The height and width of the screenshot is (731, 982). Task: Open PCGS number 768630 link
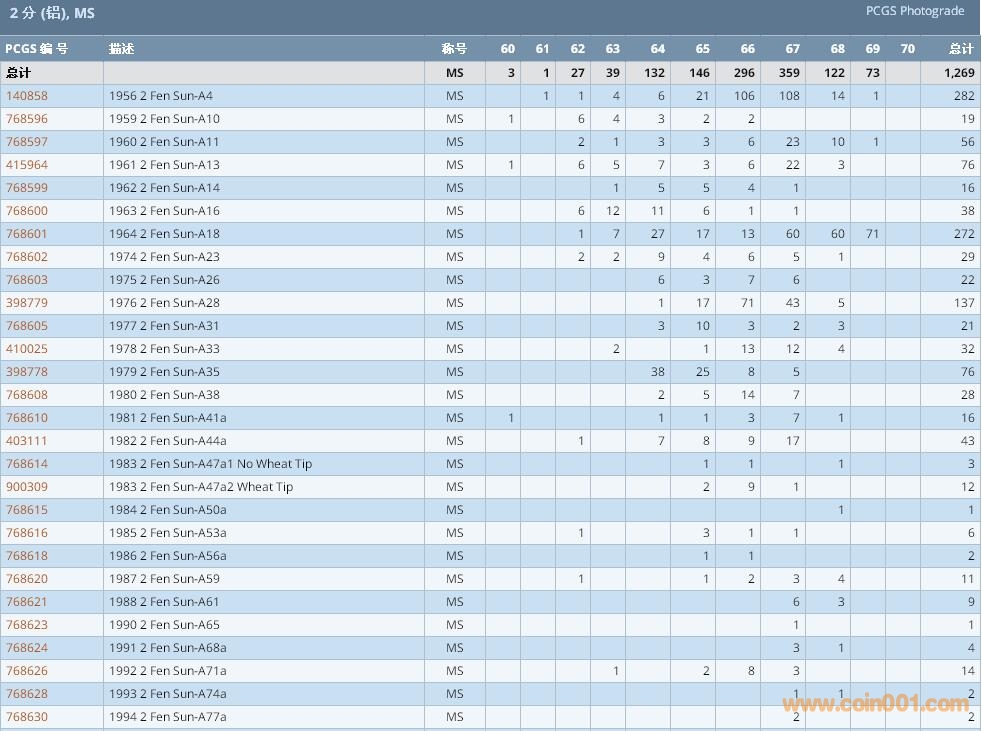click(x=27, y=717)
